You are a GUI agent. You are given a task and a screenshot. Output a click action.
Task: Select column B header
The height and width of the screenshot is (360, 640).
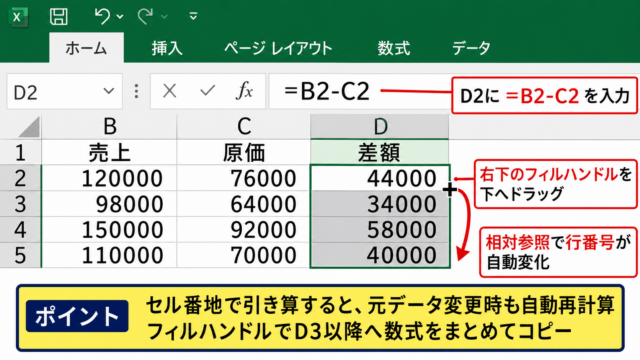(109, 127)
